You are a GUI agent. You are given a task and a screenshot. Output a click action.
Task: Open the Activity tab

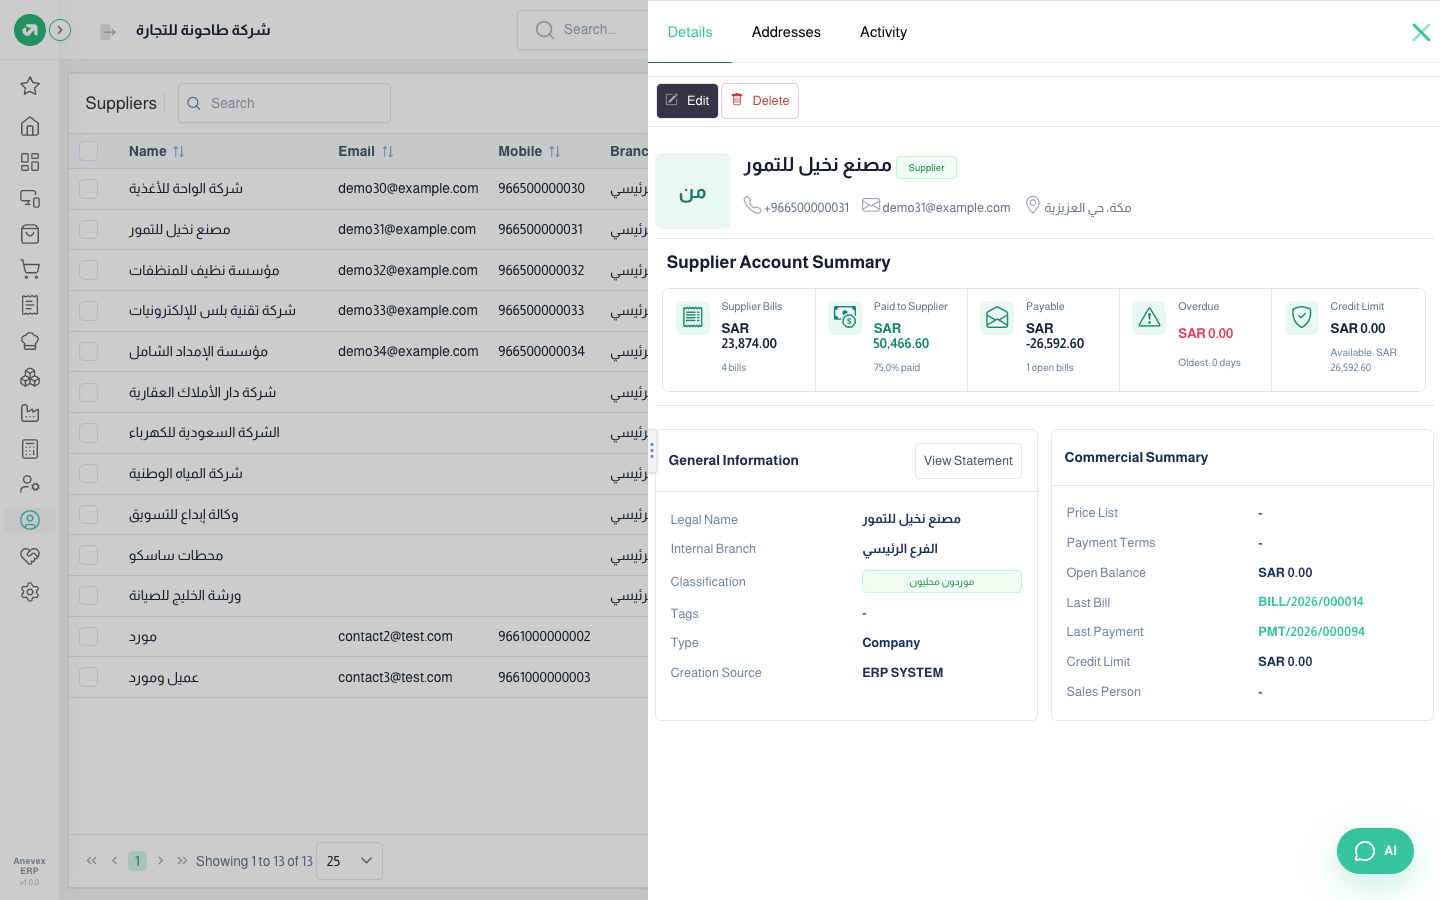pyautogui.click(x=883, y=32)
